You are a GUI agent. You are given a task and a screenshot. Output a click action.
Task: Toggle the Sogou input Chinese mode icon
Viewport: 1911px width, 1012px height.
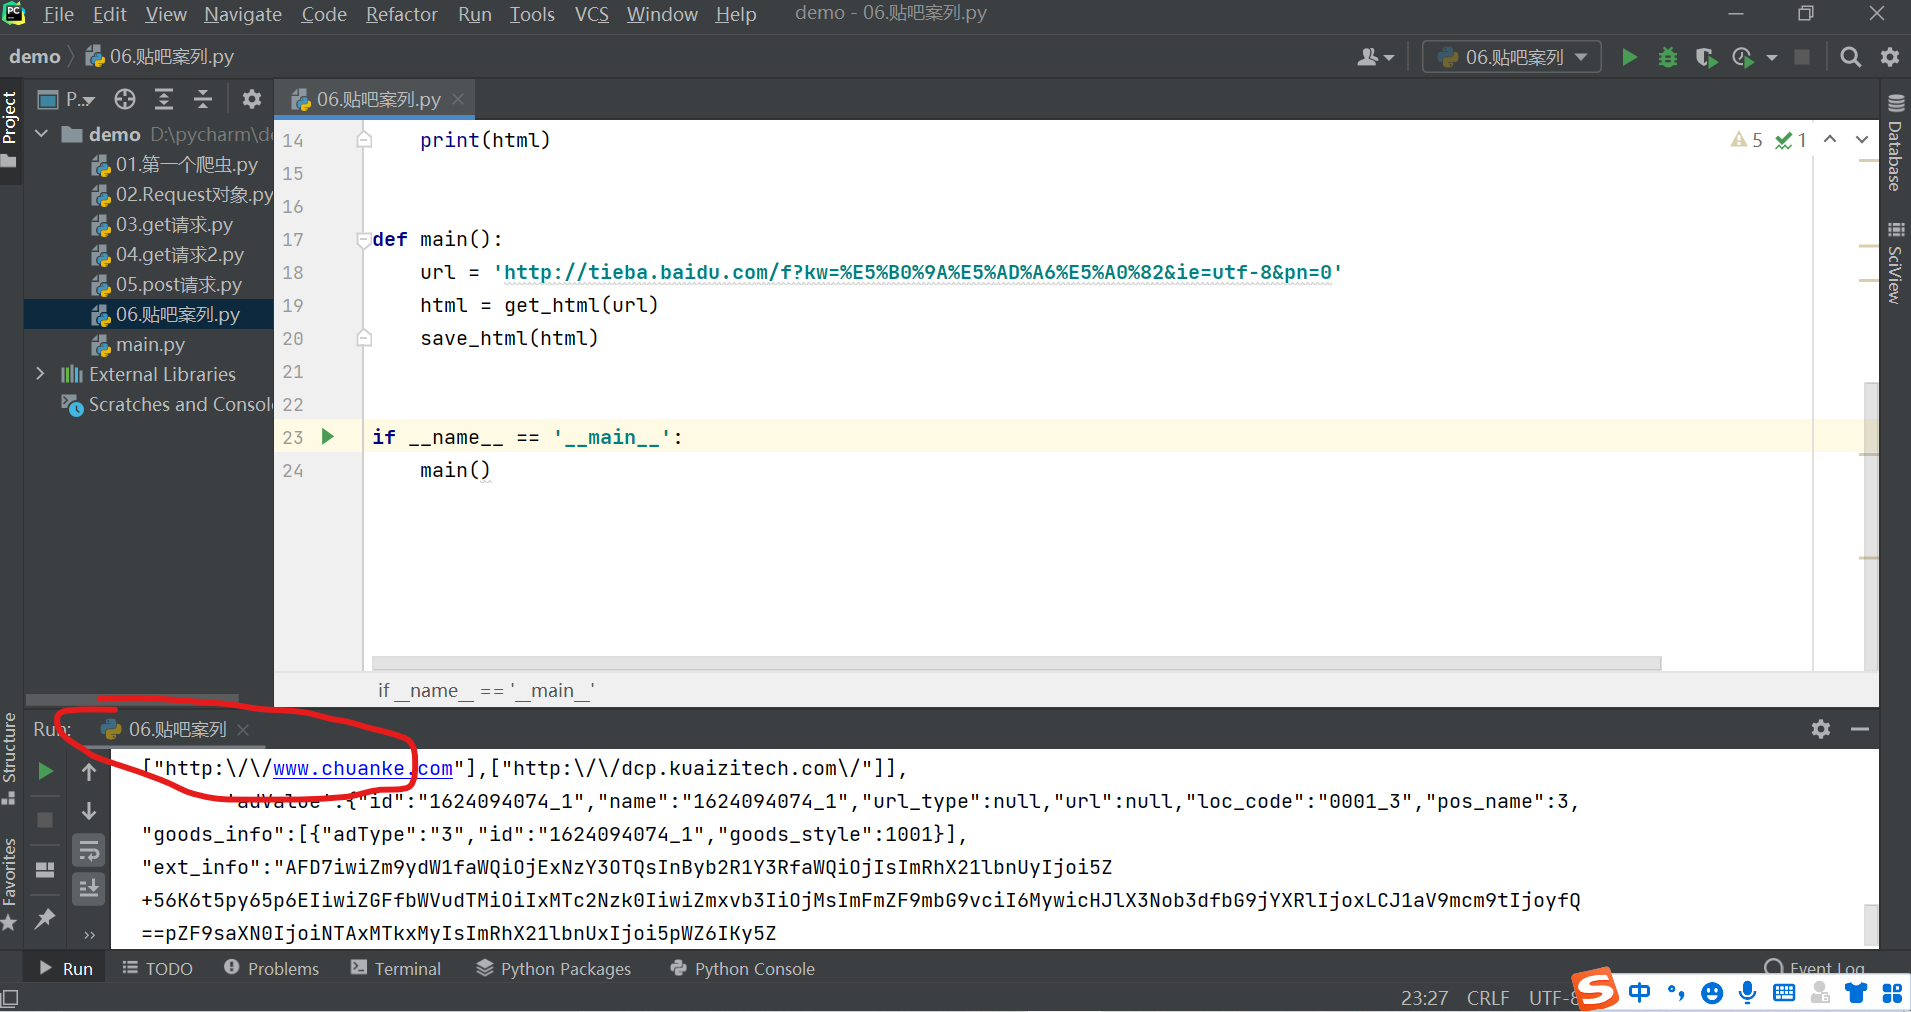(1639, 992)
